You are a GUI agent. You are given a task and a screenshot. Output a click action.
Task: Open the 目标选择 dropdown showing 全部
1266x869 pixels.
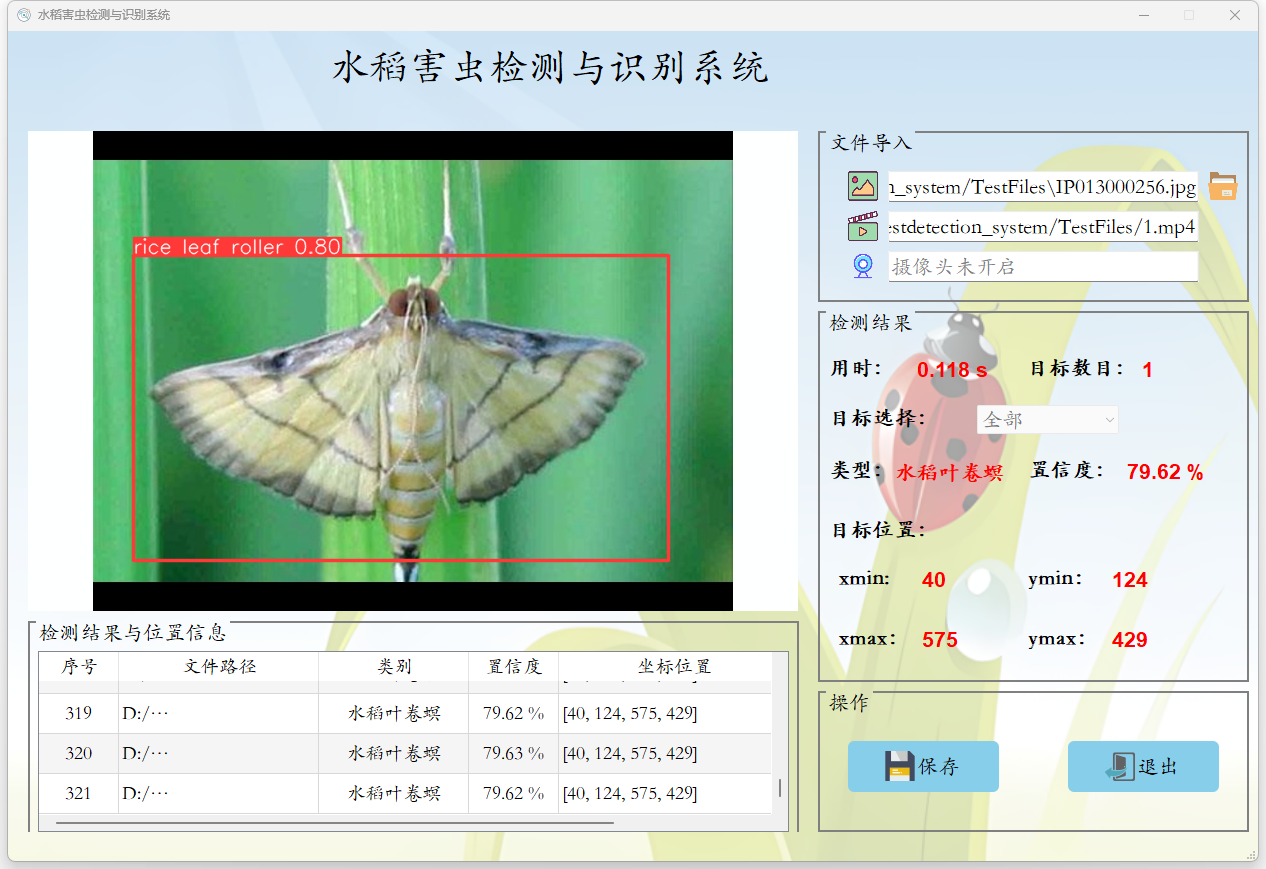pyautogui.click(x=1047, y=420)
